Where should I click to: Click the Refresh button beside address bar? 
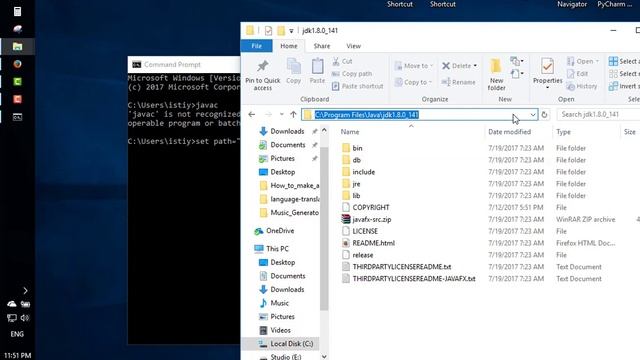tap(544, 115)
